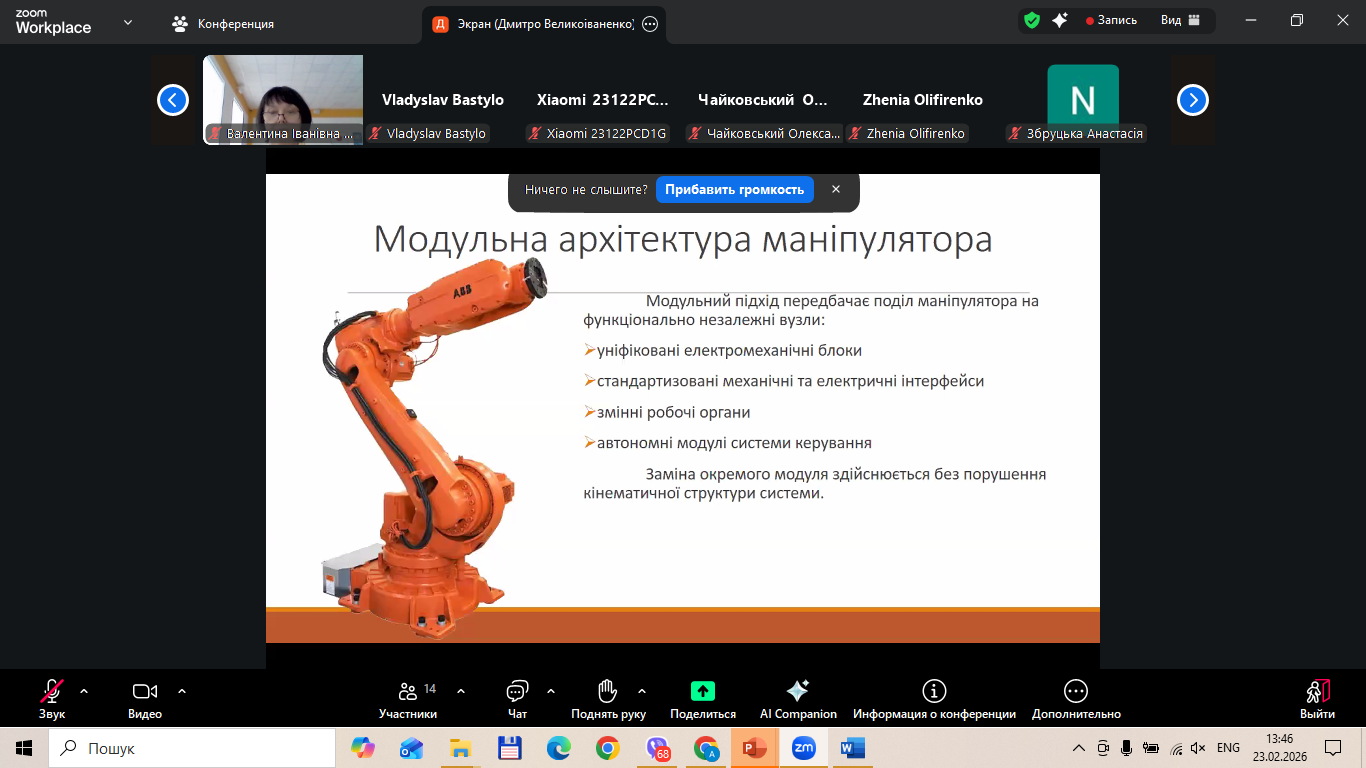Leave the meeting with Выйти
The height and width of the screenshot is (768, 1366).
(1317, 698)
